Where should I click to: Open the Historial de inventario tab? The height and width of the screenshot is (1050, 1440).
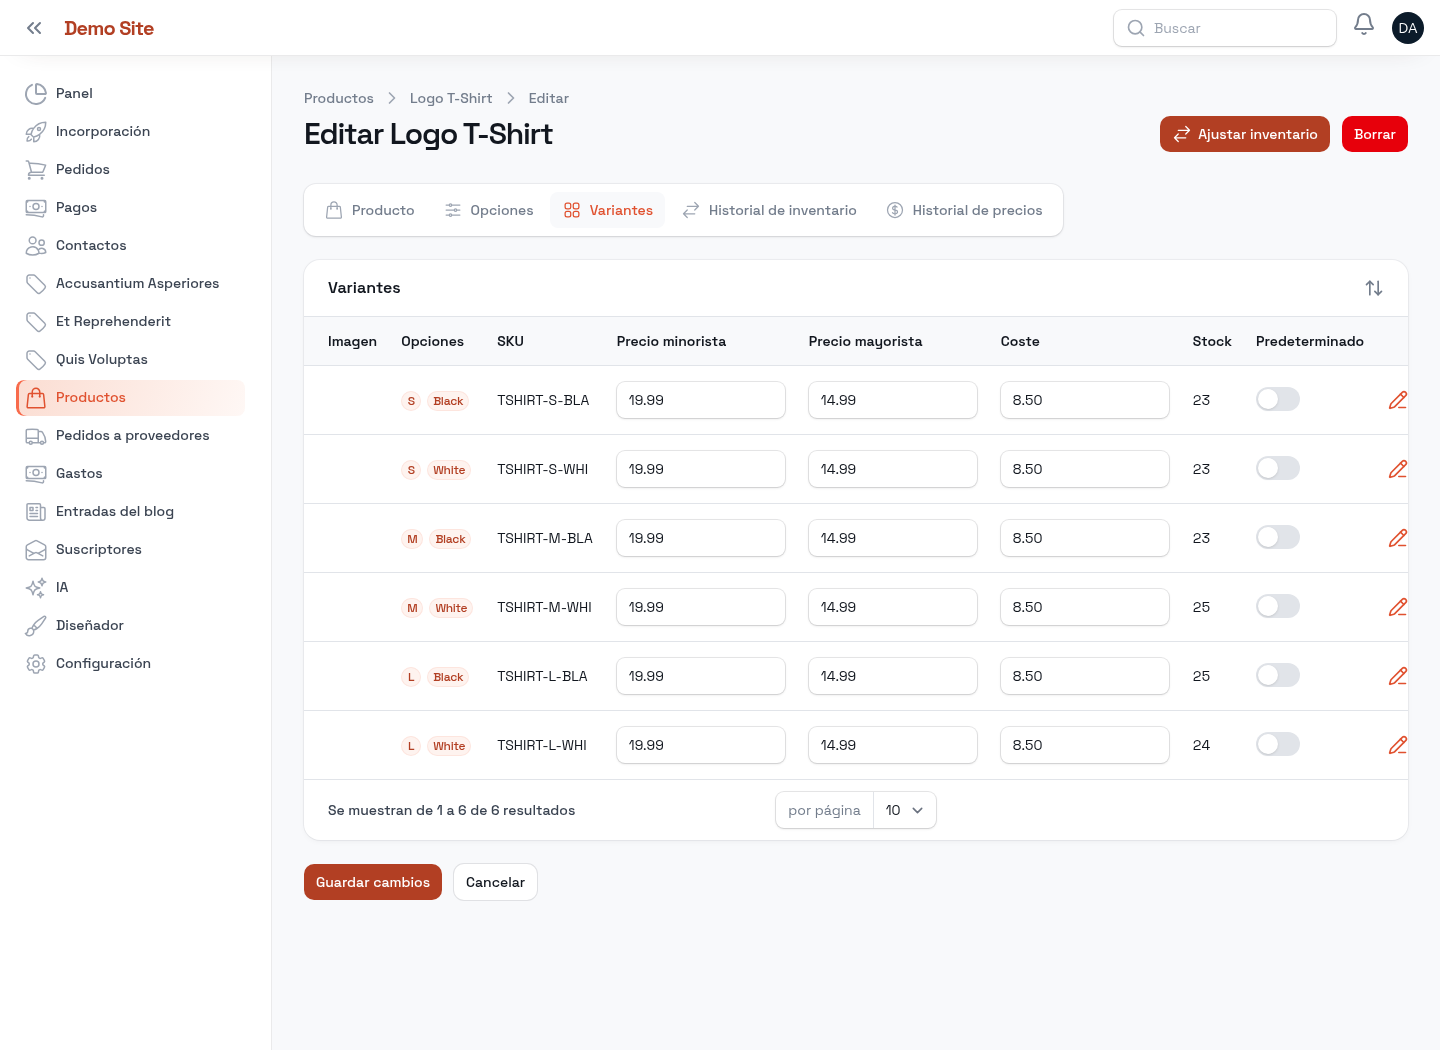pyautogui.click(x=770, y=210)
